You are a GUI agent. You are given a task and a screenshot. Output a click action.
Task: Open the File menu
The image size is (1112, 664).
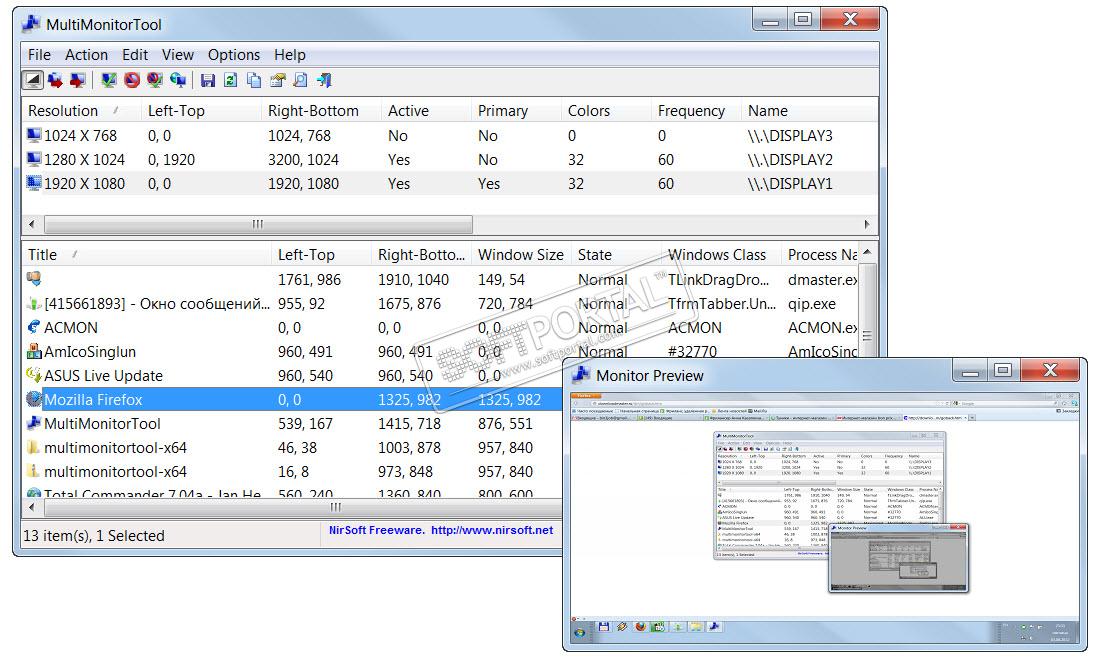coord(39,55)
